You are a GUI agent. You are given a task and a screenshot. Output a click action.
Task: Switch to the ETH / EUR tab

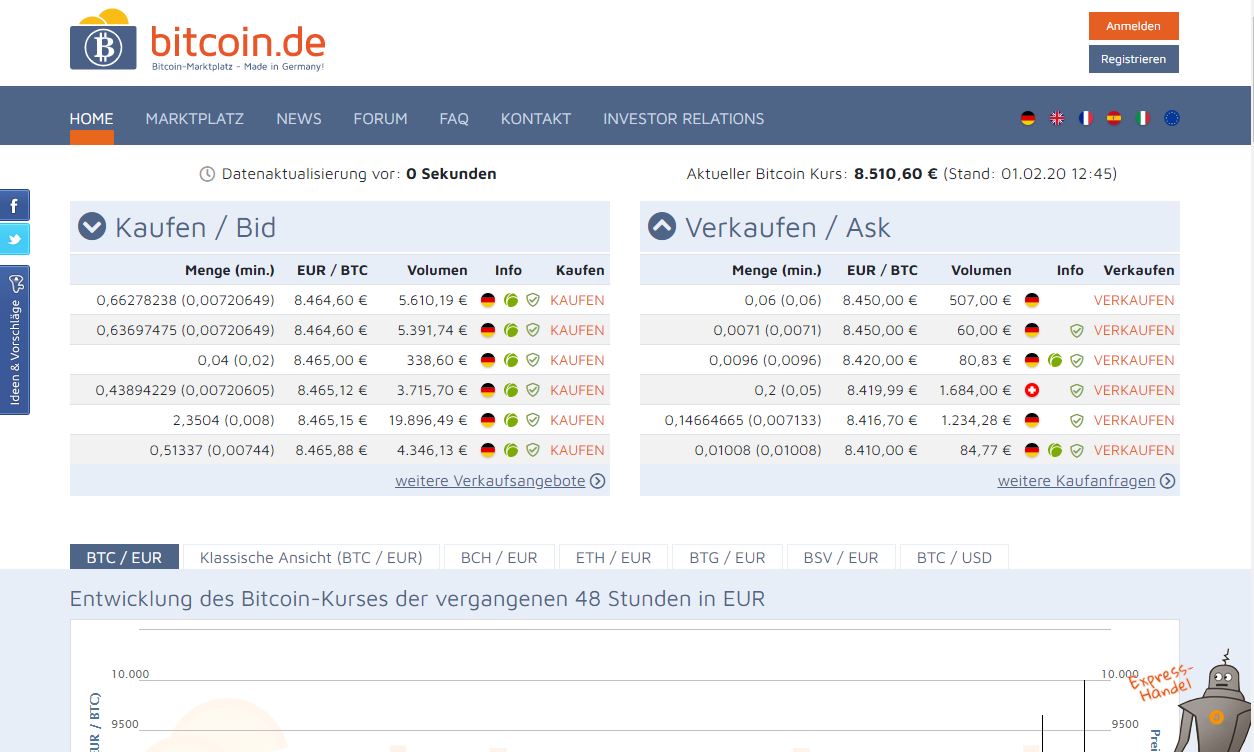click(x=613, y=557)
